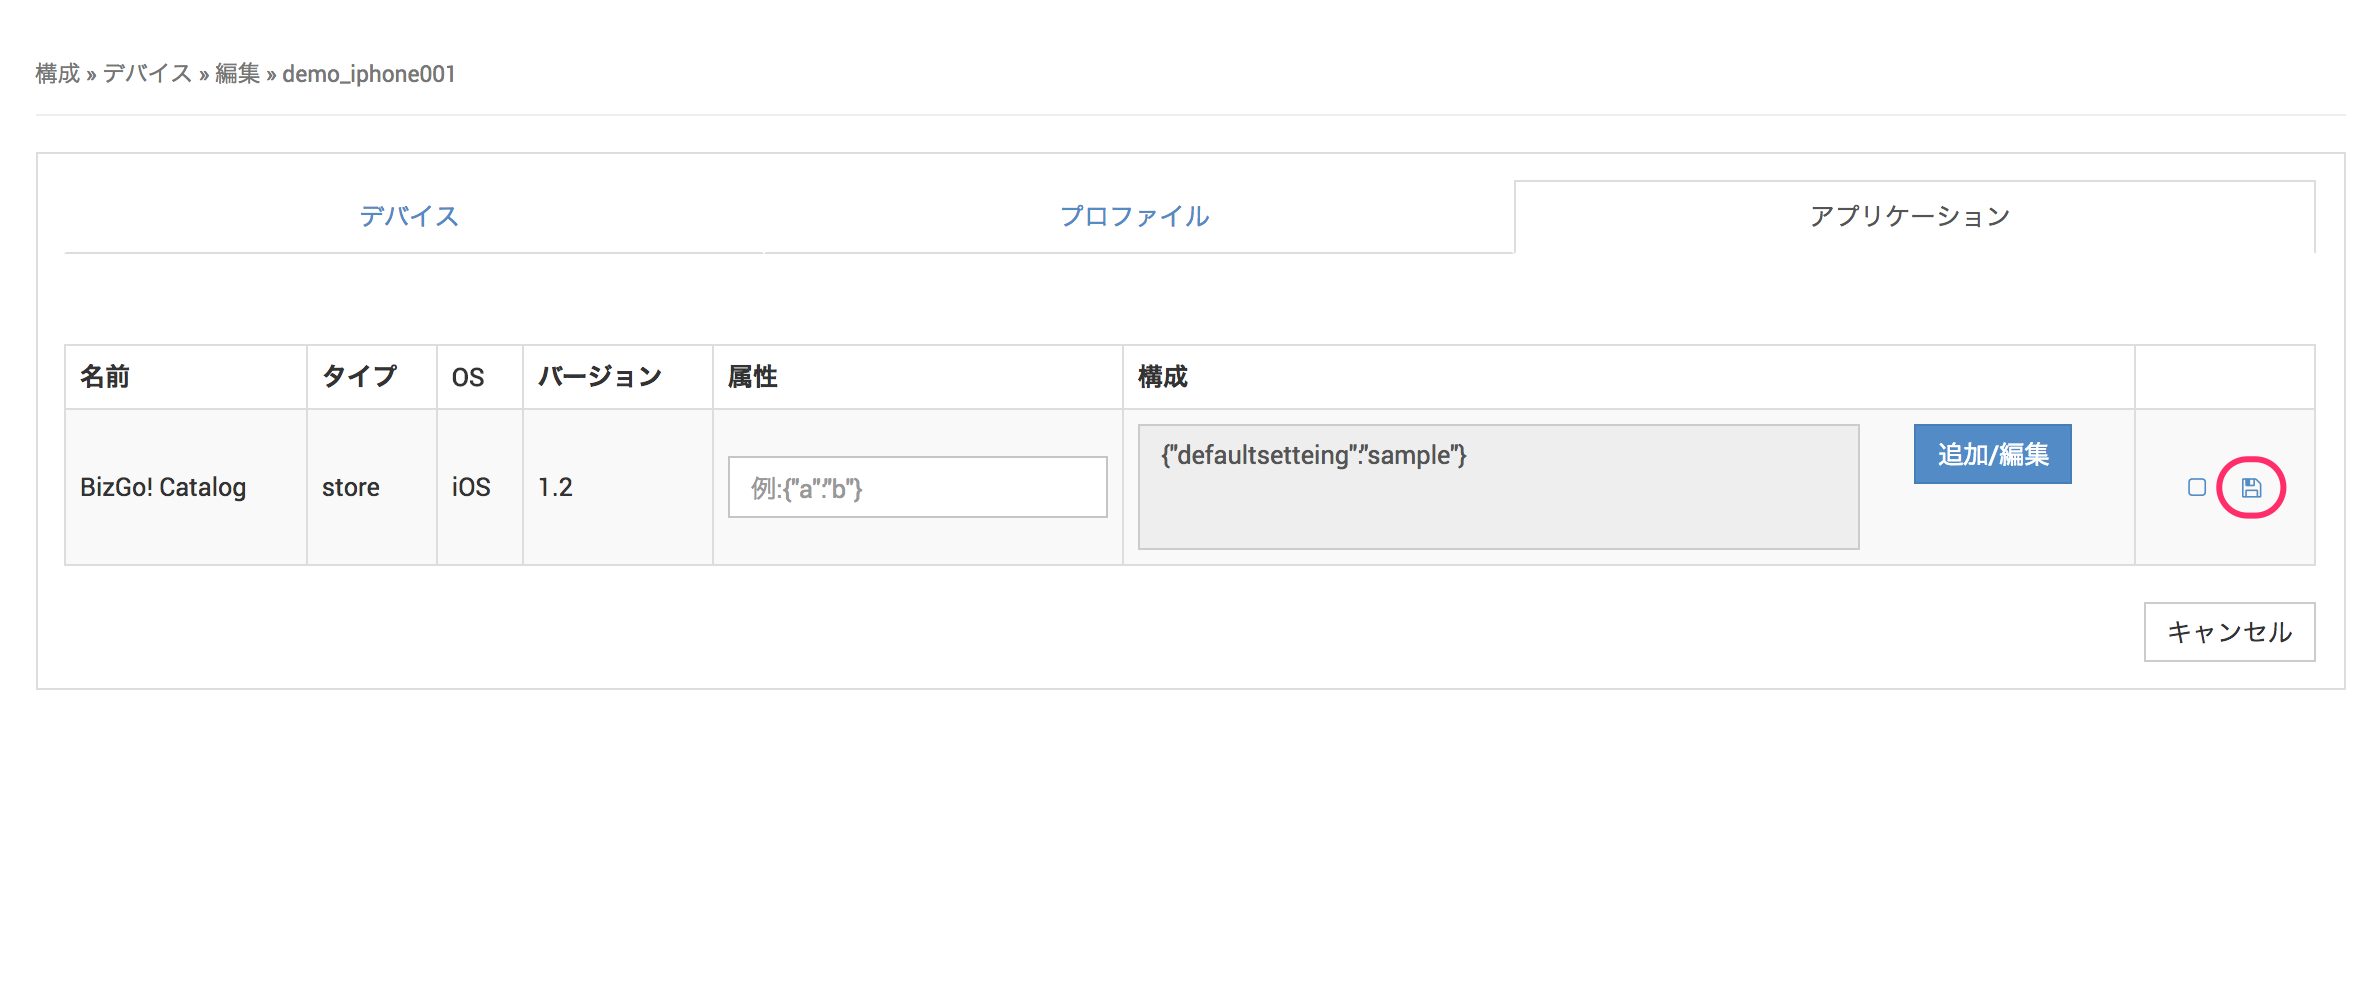Viewport: 2380px width, 988px height.
Task: Click the タイプ column header
Action: pyautogui.click(x=360, y=377)
